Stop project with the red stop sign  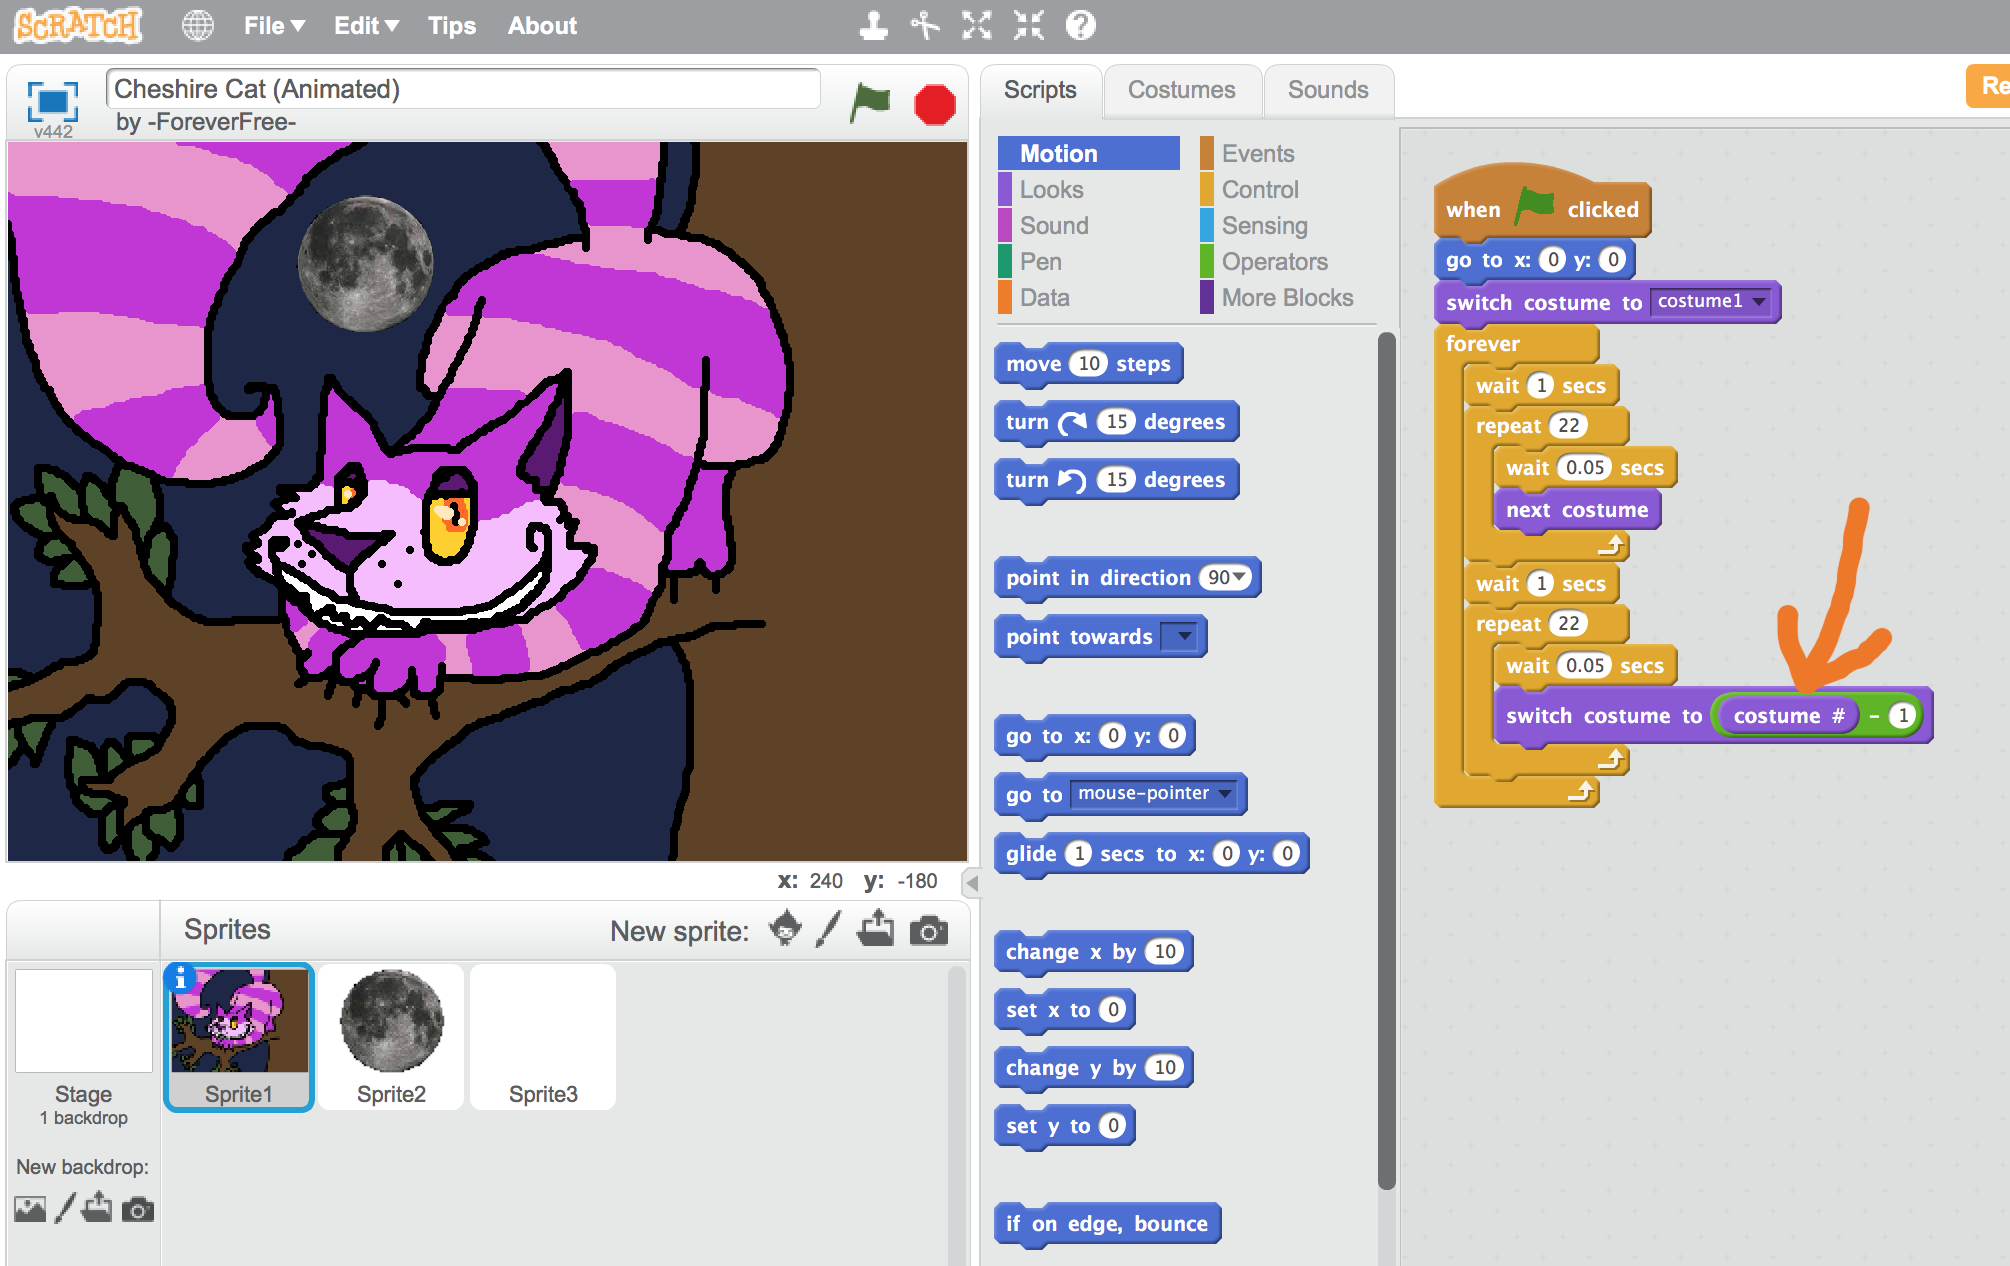[x=935, y=104]
